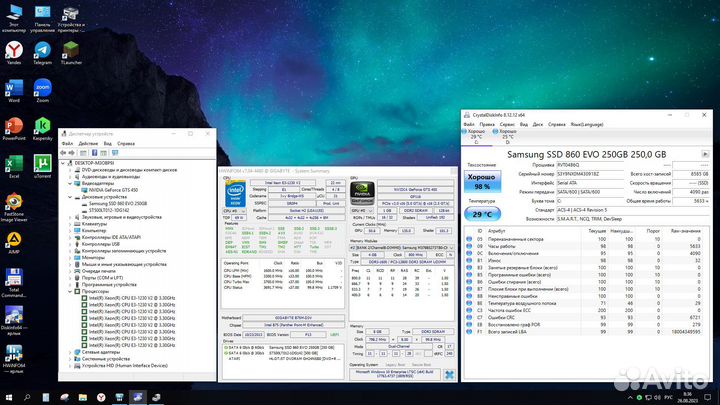This screenshot has height=405, width=720.
Task: Select drive C: tab in CrystalDiskInfo
Action: click(476, 137)
